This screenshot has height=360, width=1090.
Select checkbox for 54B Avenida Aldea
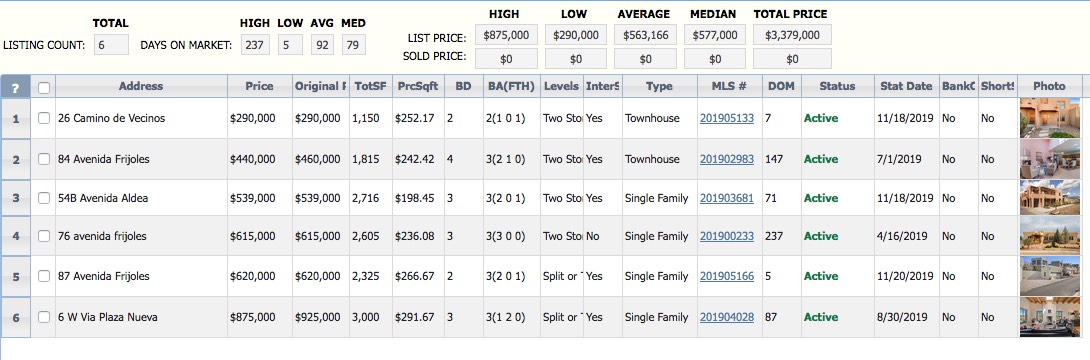(x=44, y=198)
